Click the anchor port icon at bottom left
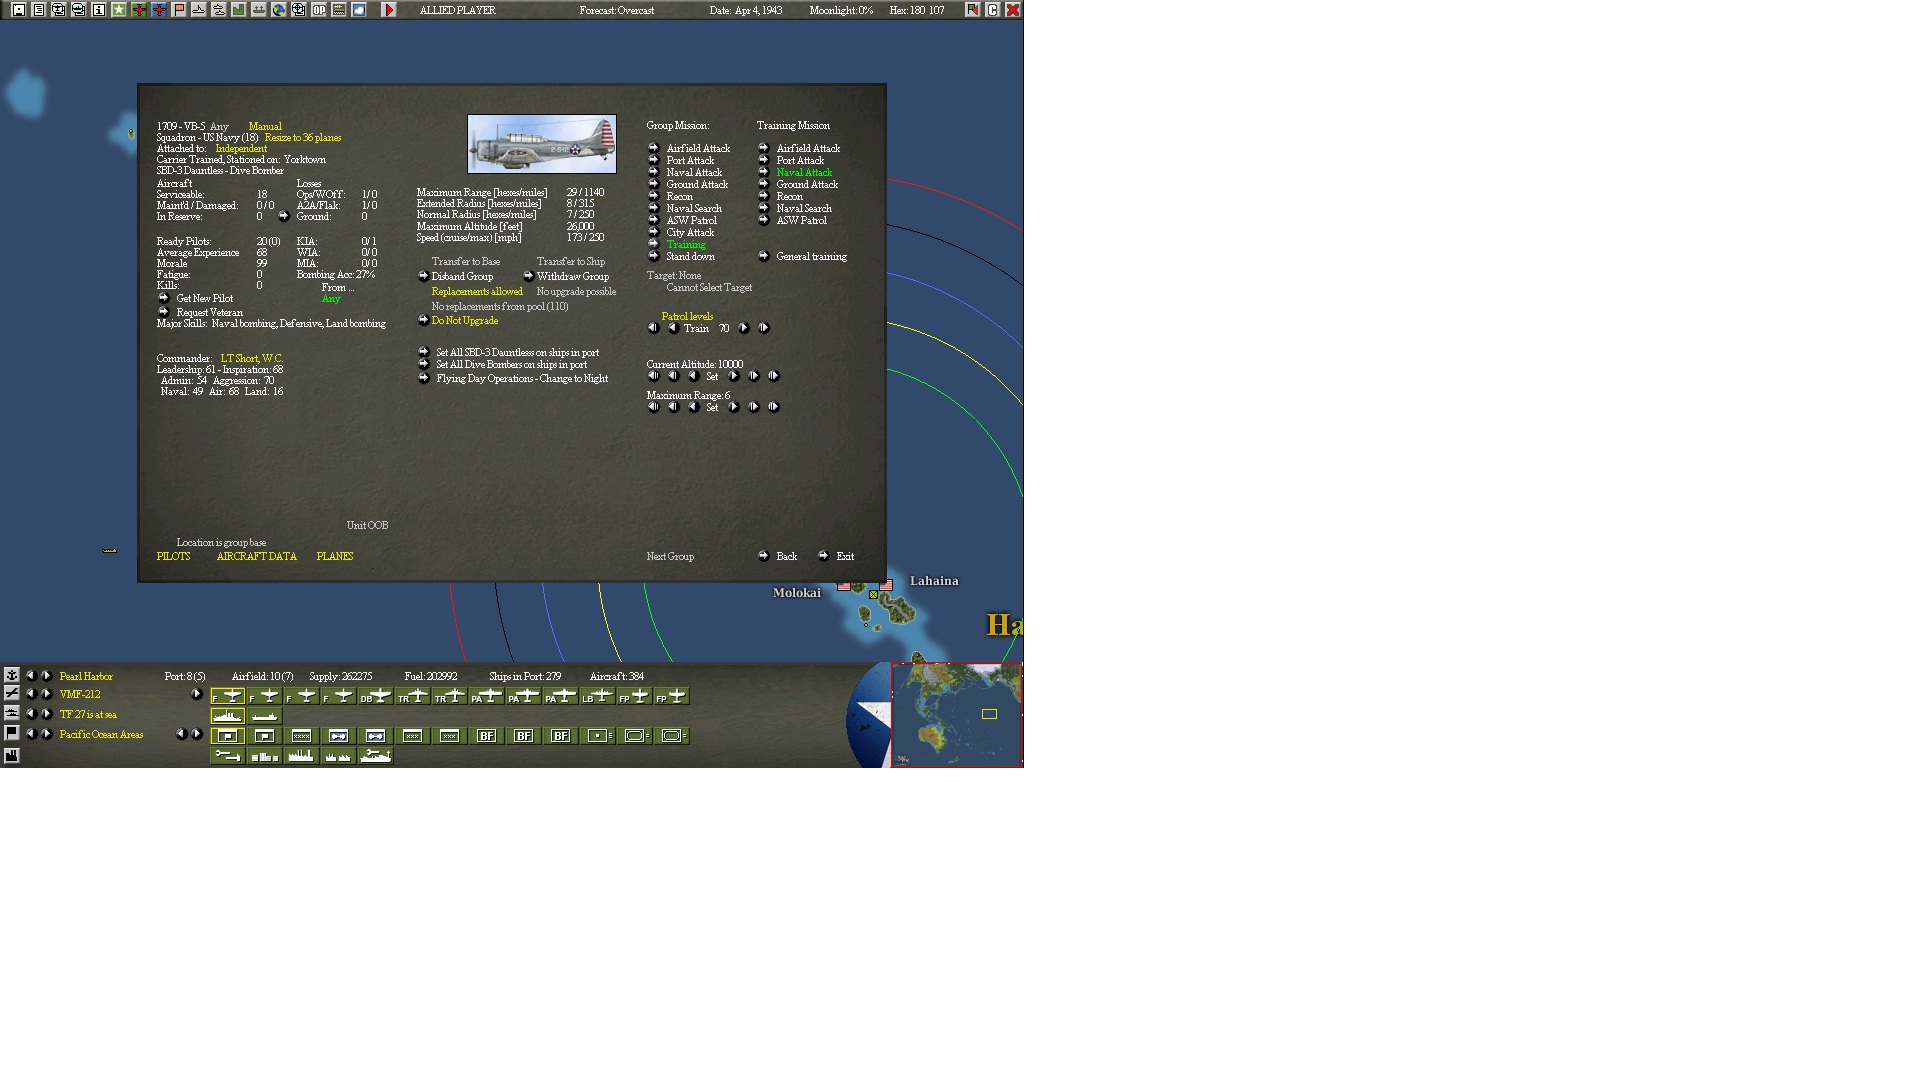Viewport: 1920px width, 1080px height. 11,675
